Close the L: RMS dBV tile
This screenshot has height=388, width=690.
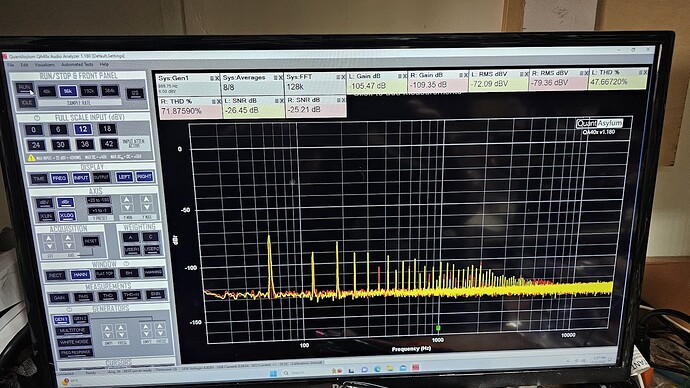(525, 74)
